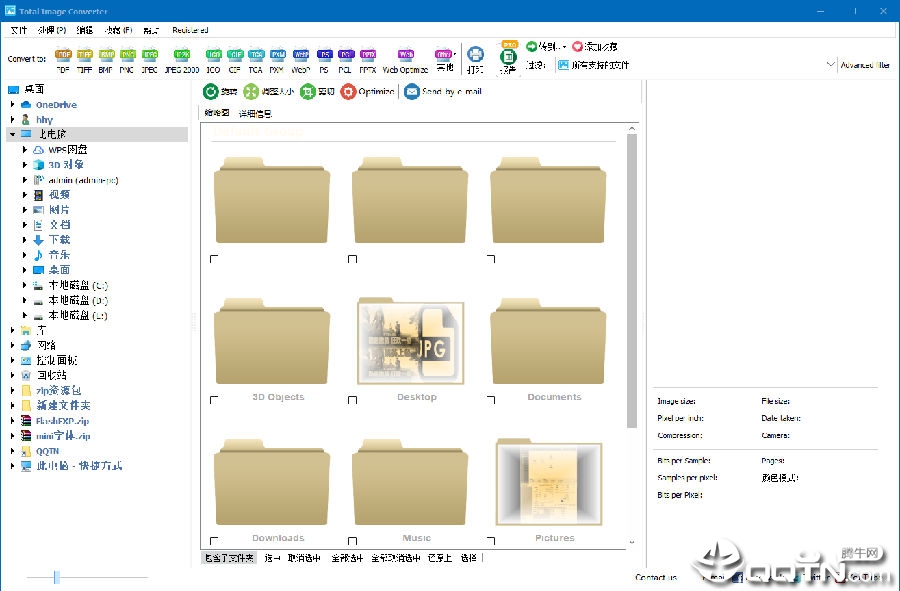900x591 pixels.
Task: Expand the WPS网盘 node
Action: pos(25,149)
